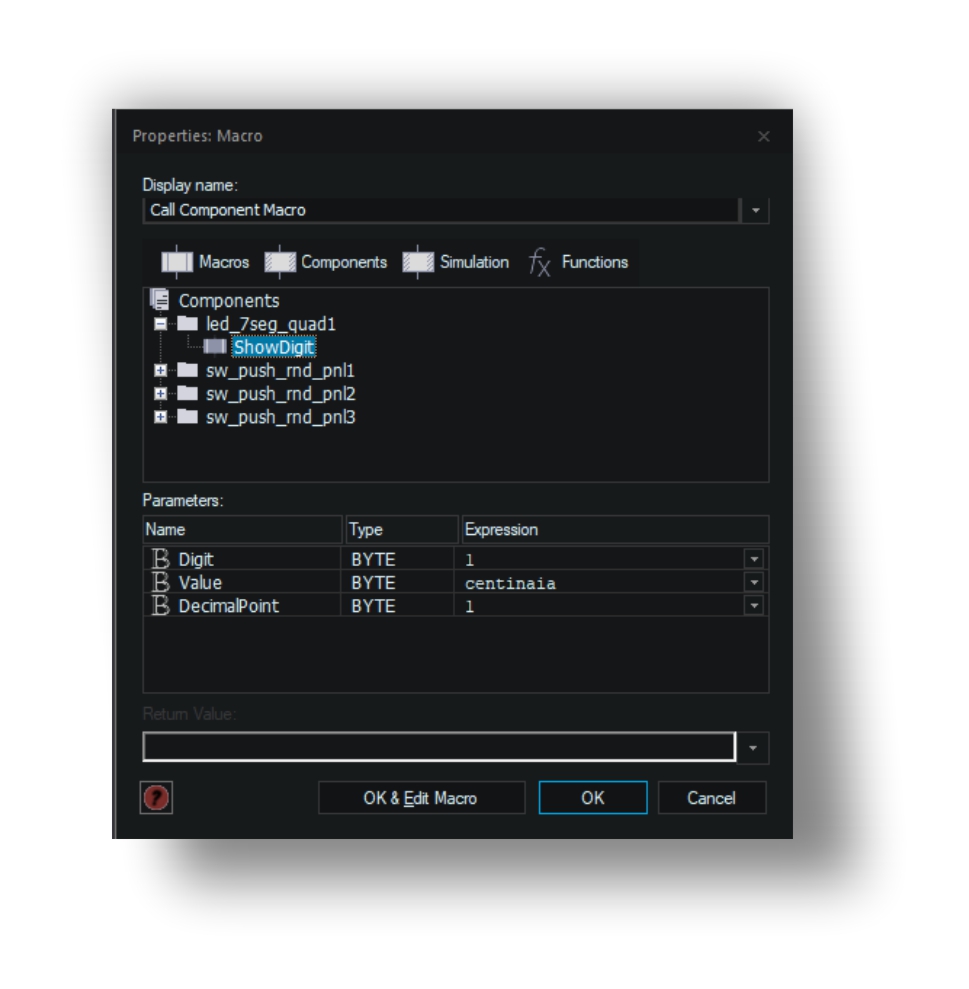This screenshot has height=989, width=969.
Task: Open the Value expression dropdown
Action: [754, 582]
